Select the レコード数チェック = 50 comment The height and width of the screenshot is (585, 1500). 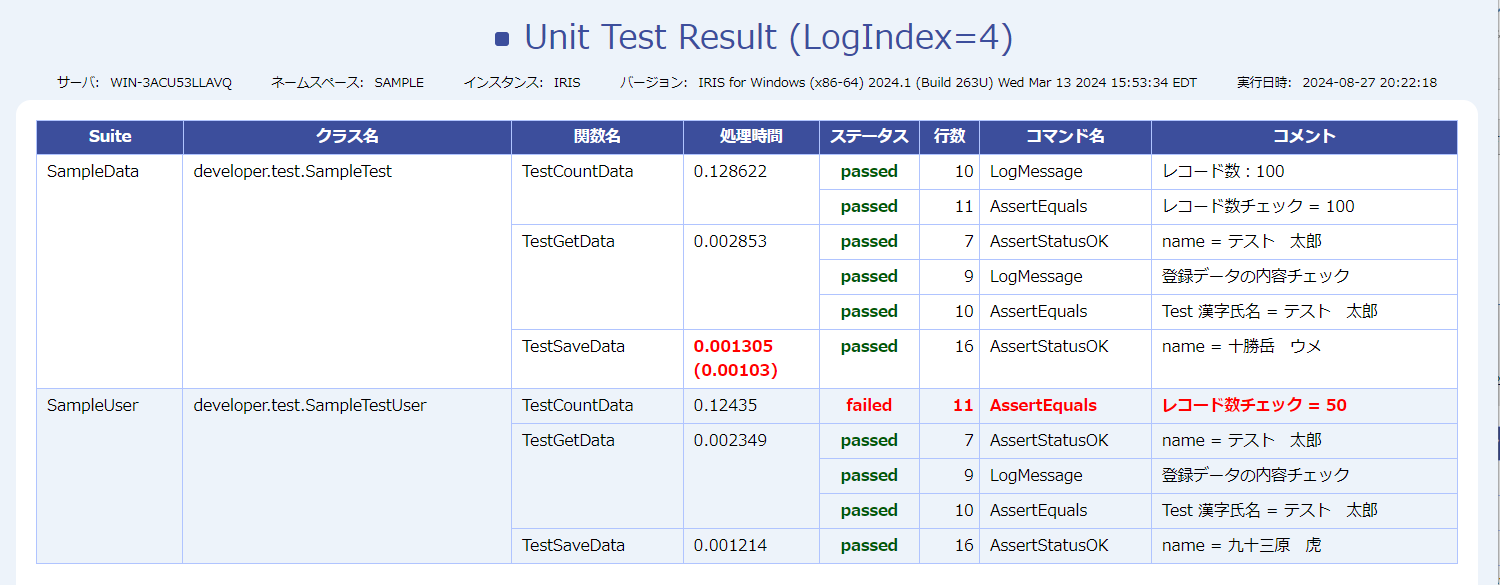1254,405
